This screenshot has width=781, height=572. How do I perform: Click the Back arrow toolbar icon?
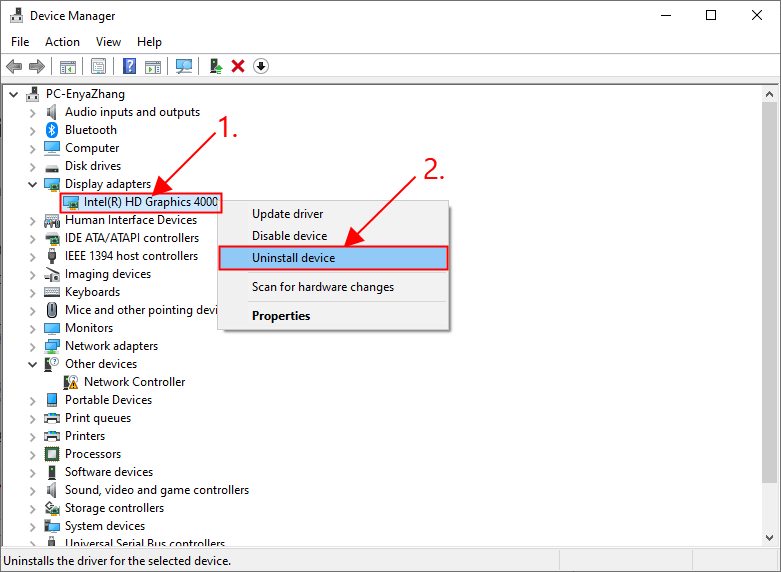14,66
